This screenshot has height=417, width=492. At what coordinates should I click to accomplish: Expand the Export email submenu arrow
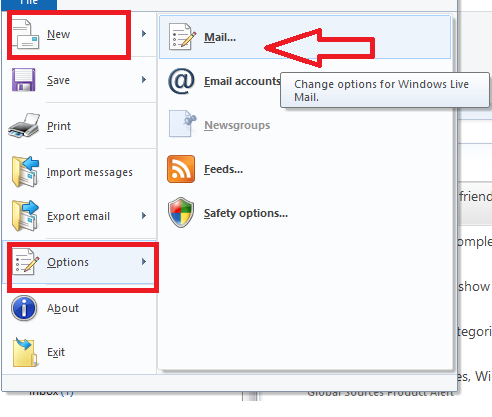tap(144, 216)
